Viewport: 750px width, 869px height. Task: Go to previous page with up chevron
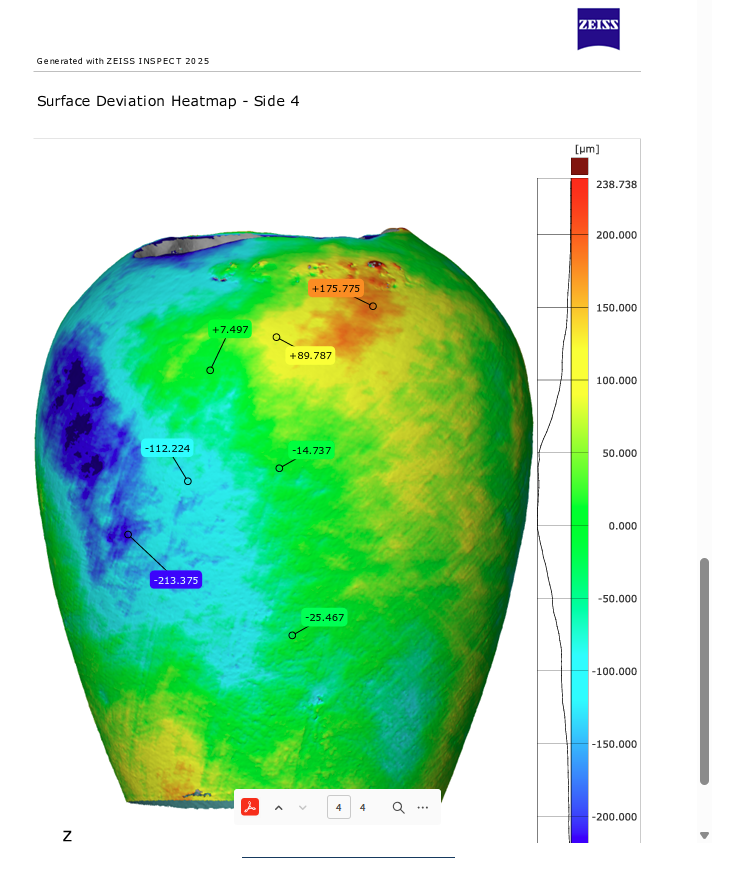pyautogui.click(x=279, y=807)
